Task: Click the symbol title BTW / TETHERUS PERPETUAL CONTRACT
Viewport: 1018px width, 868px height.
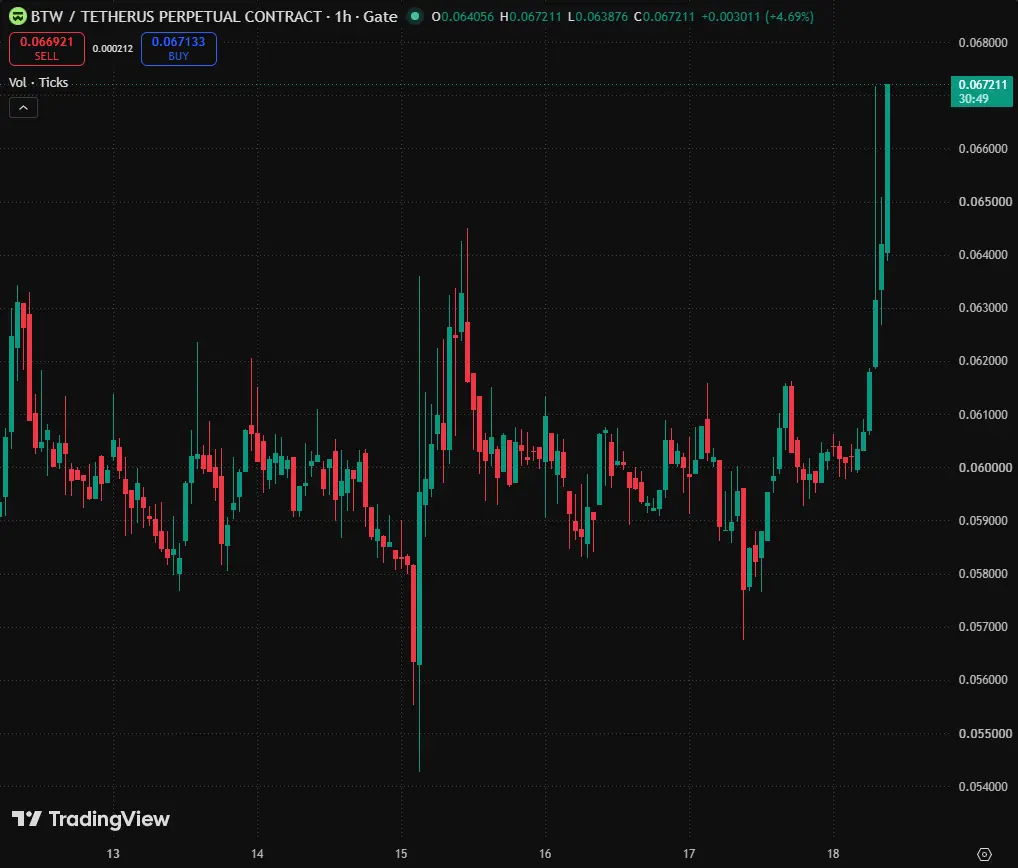Action: (176, 16)
